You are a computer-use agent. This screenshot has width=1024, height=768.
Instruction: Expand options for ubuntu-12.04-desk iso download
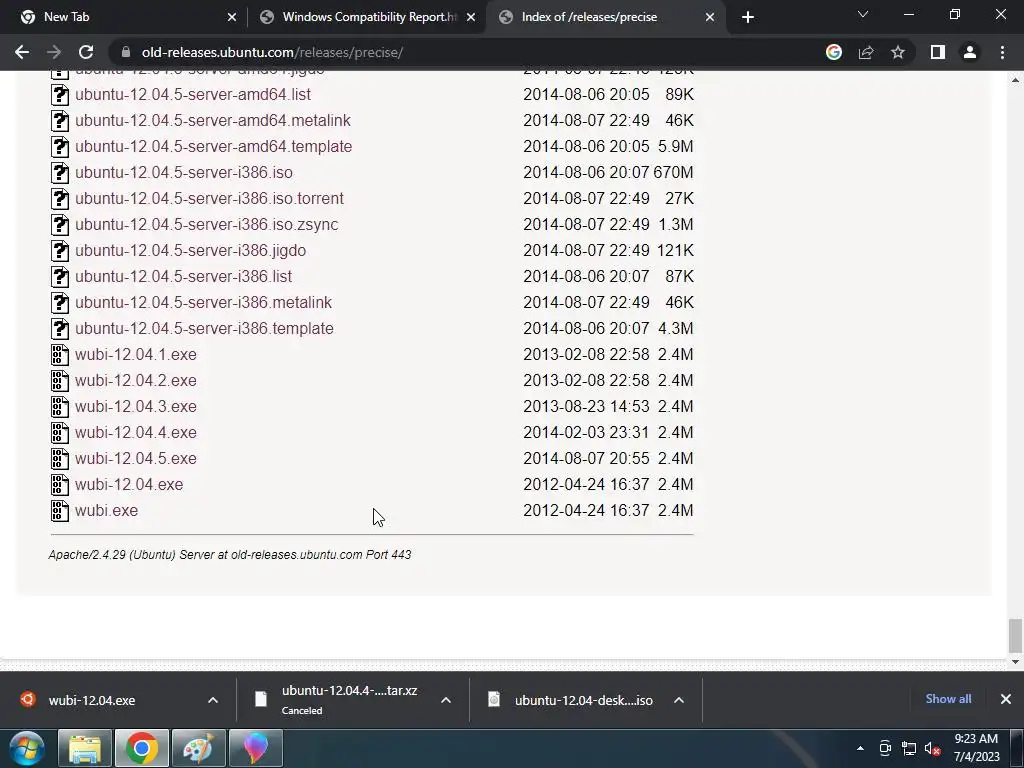679,700
